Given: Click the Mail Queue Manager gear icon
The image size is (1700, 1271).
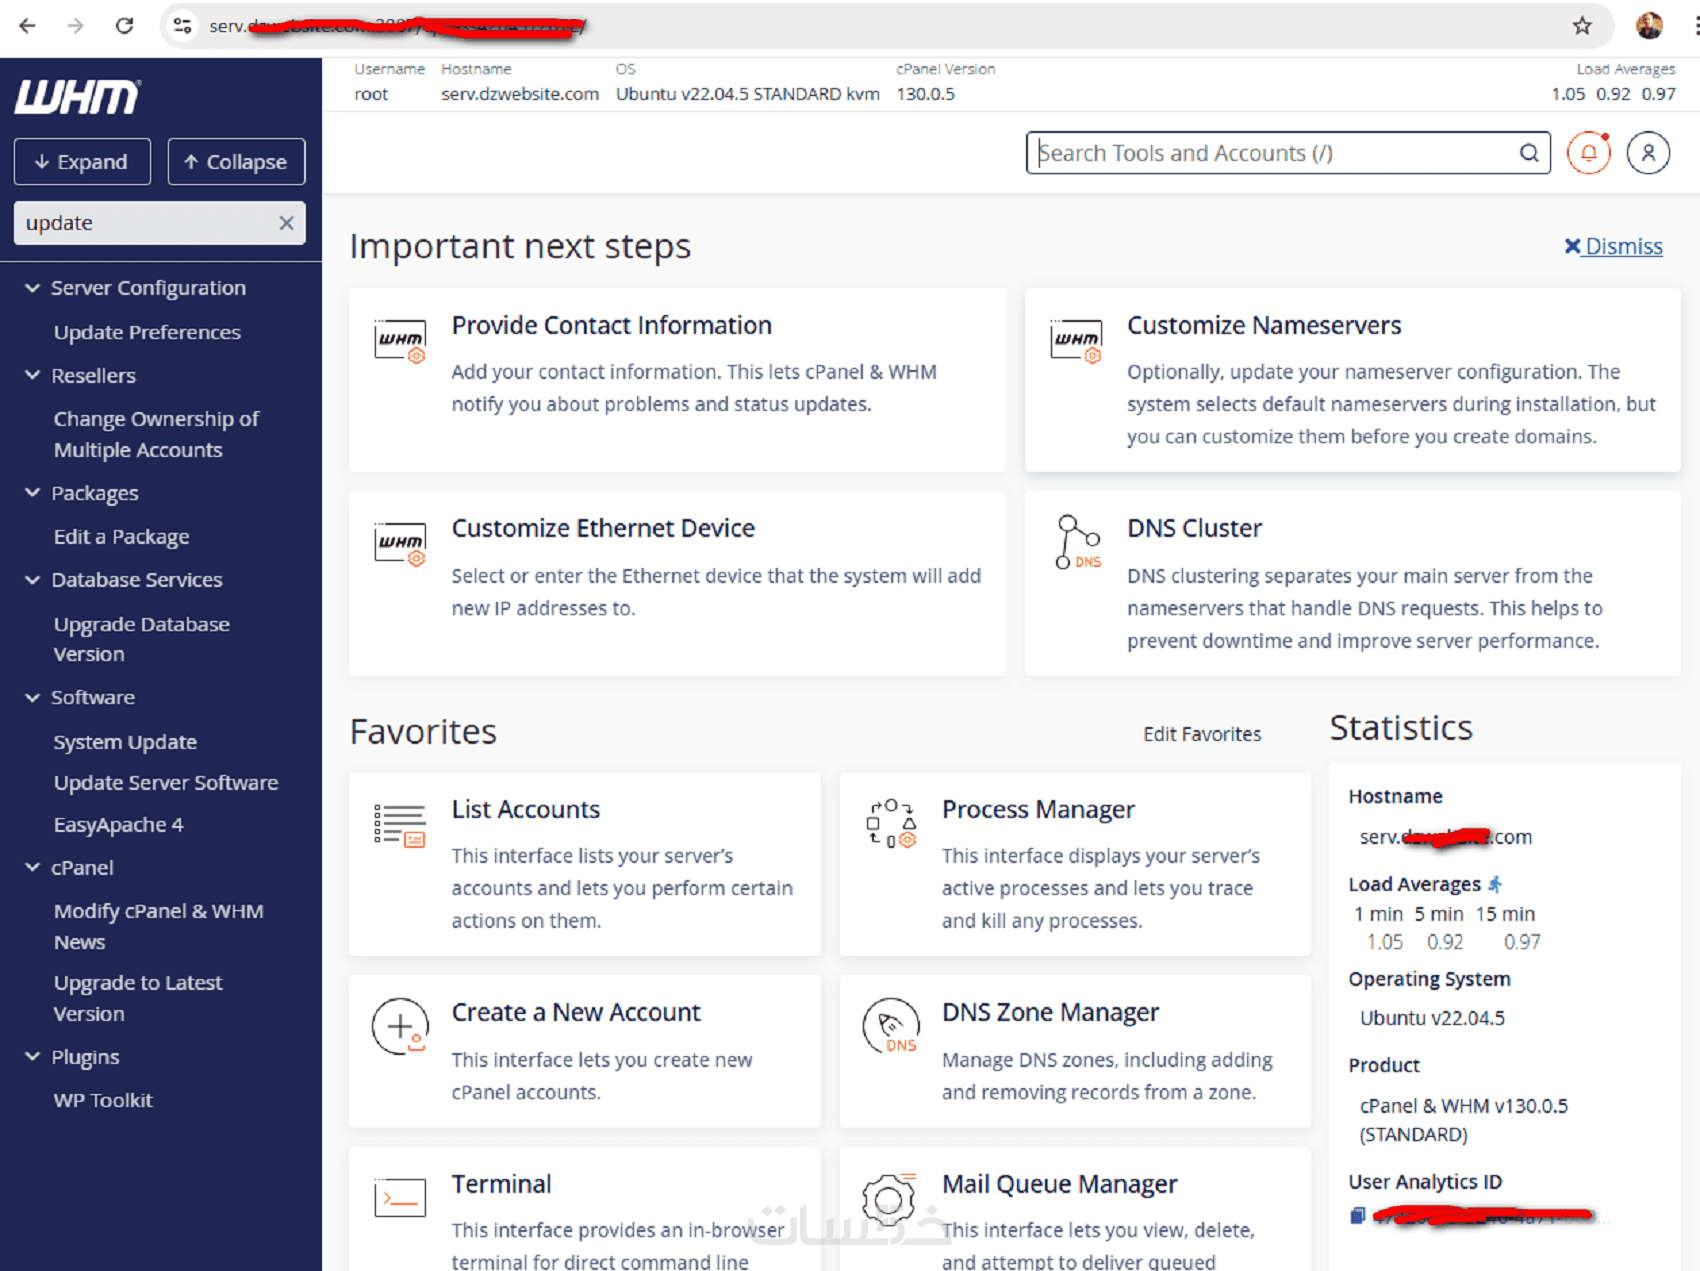Looking at the screenshot, I should coord(890,1198).
